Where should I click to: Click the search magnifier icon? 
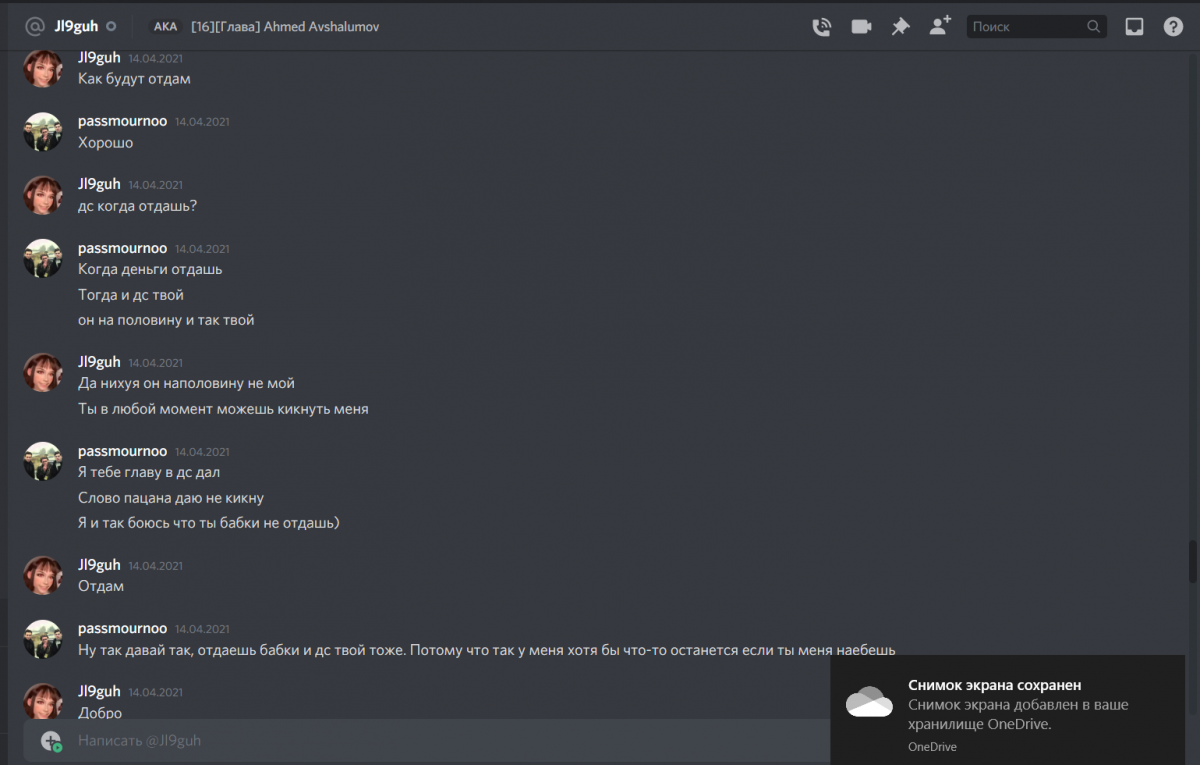tap(1094, 27)
